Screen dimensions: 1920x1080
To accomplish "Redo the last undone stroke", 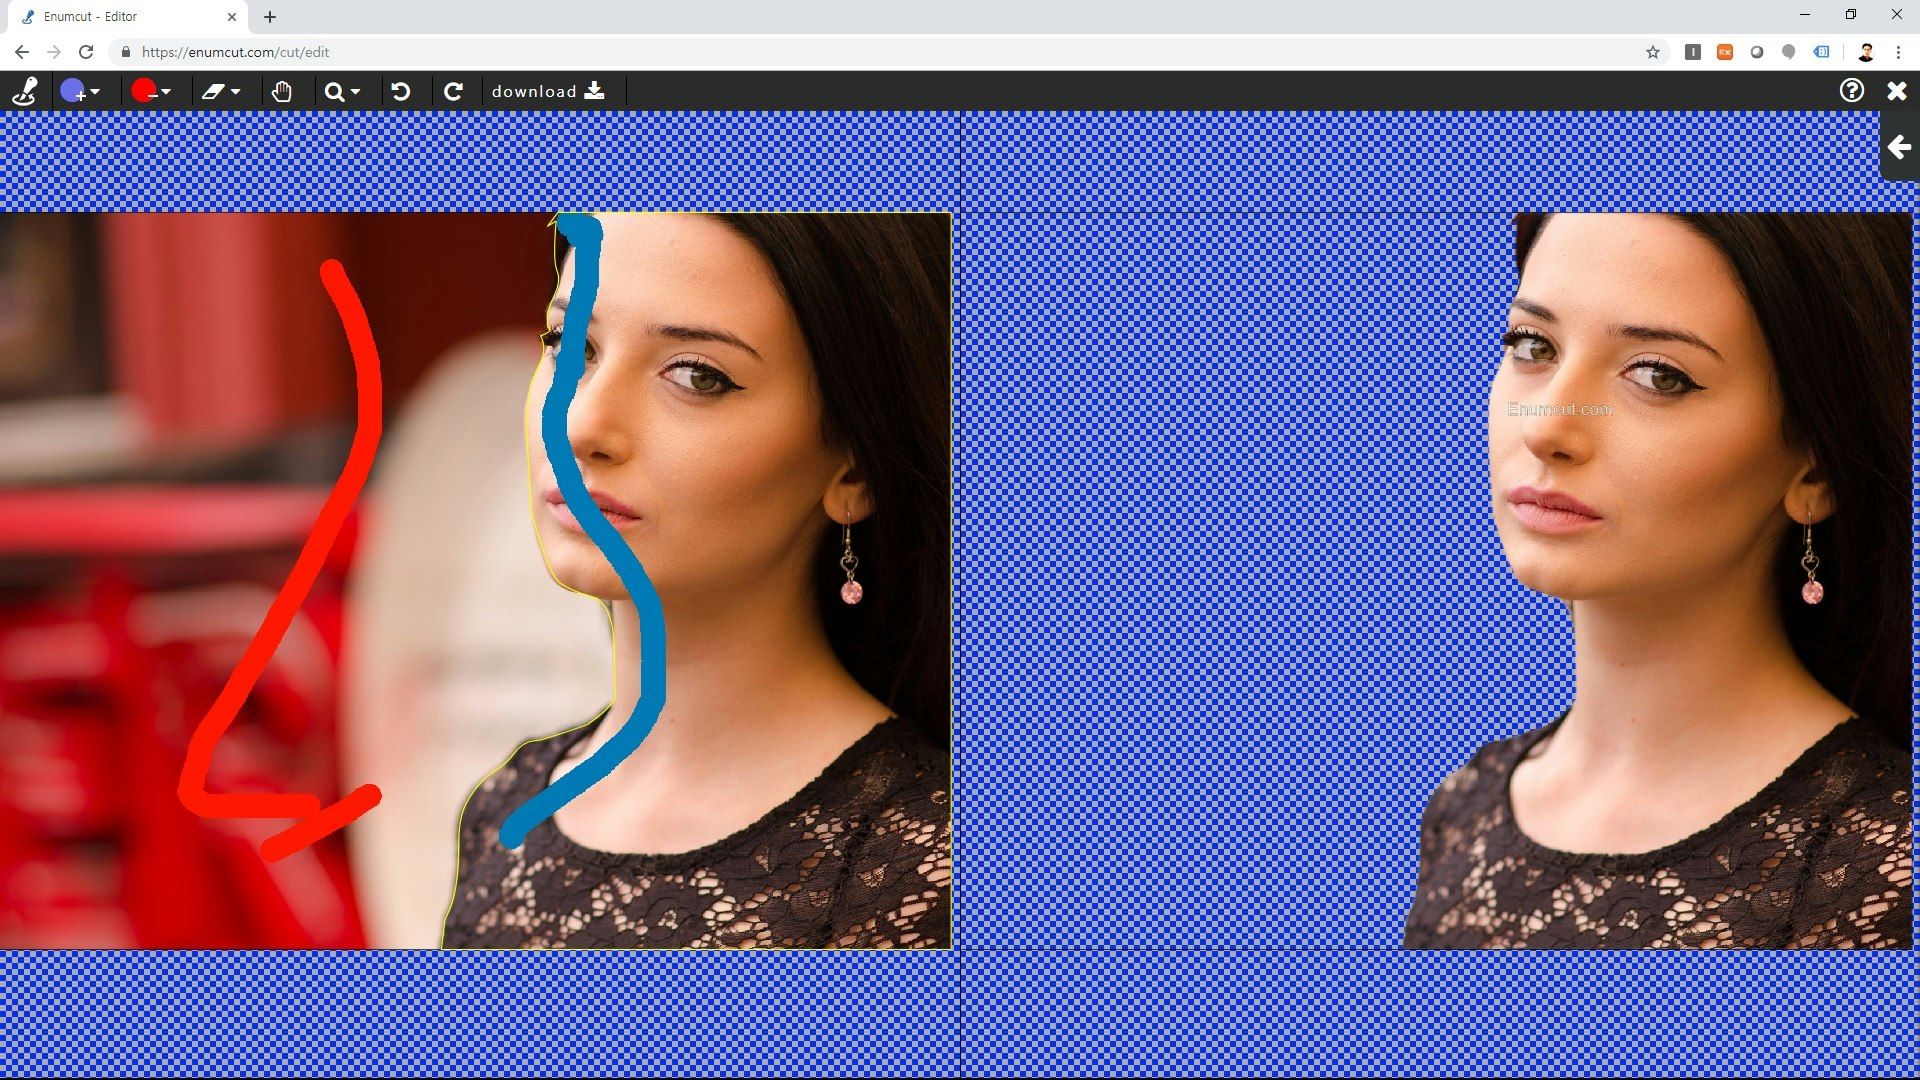I will pyautogui.click(x=453, y=91).
